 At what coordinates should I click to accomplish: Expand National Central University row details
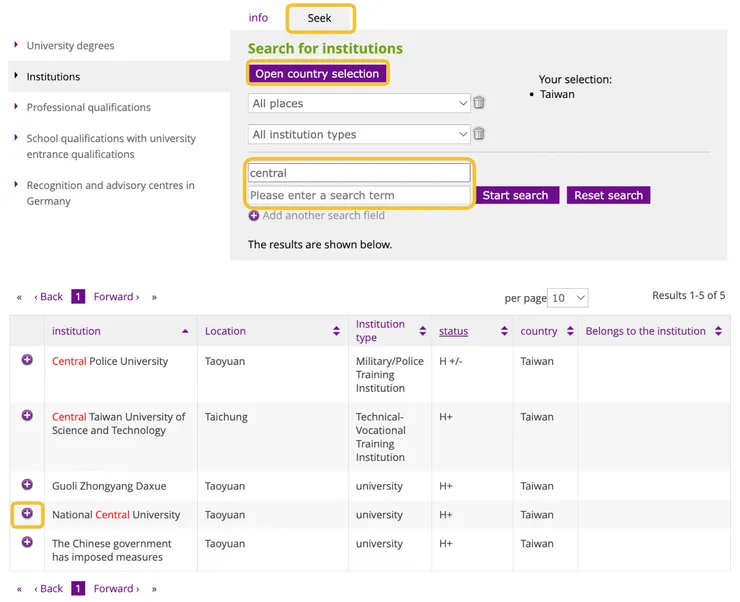pyautogui.click(x=28, y=514)
